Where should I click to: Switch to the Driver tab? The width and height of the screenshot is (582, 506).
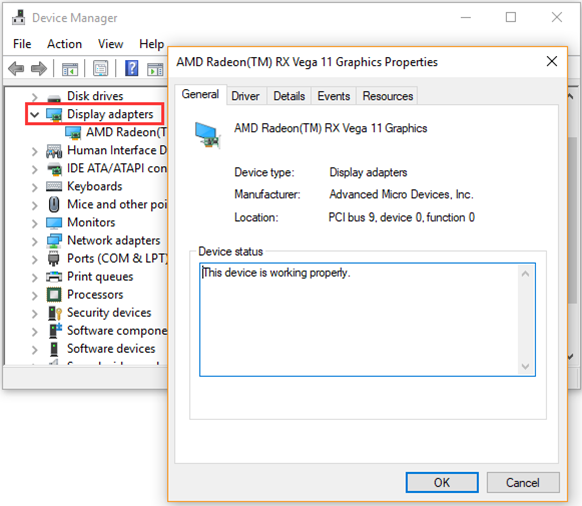pyautogui.click(x=245, y=96)
